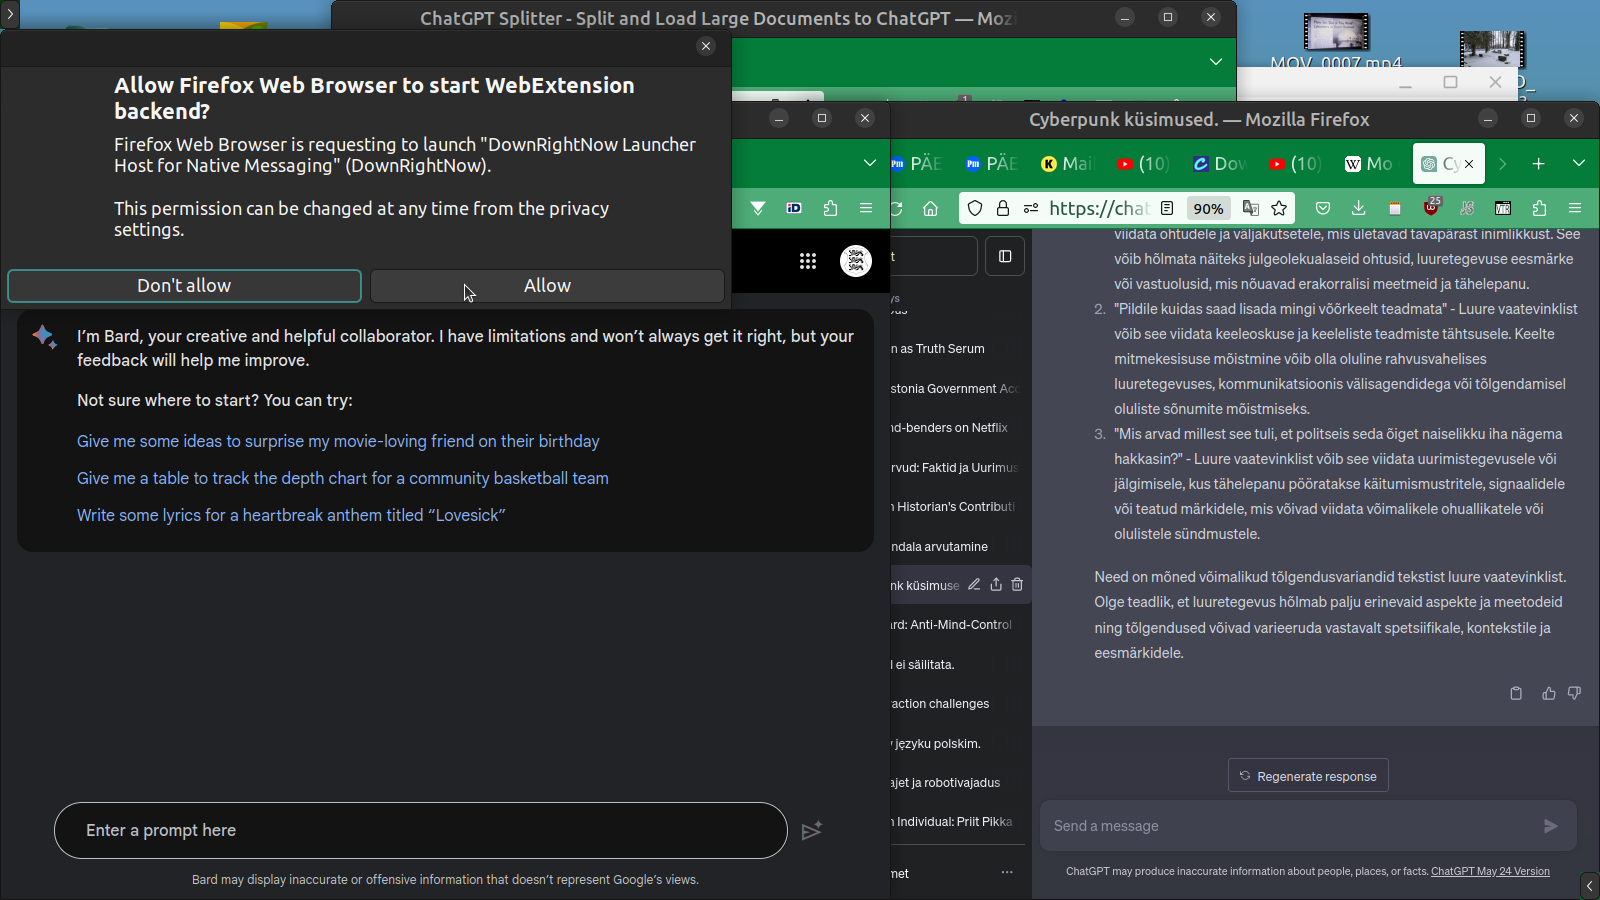This screenshot has height=900, width=1600.
Task: Expand the list all tabs dropdown
Action: pos(1579,164)
